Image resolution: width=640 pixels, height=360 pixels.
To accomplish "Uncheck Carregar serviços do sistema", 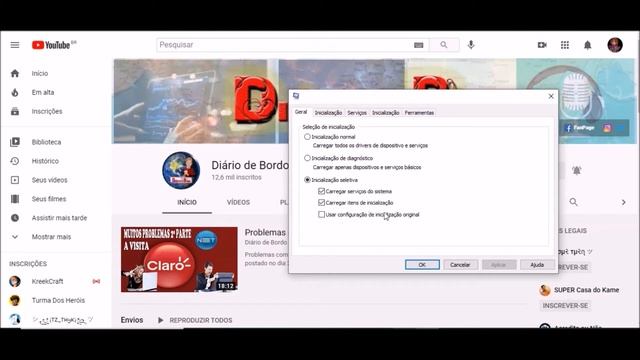I will (322, 191).
